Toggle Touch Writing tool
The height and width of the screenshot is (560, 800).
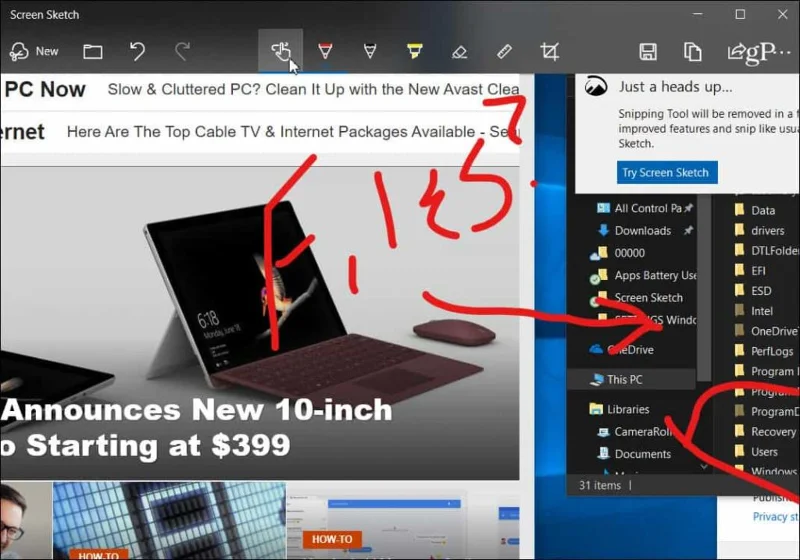[x=281, y=52]
